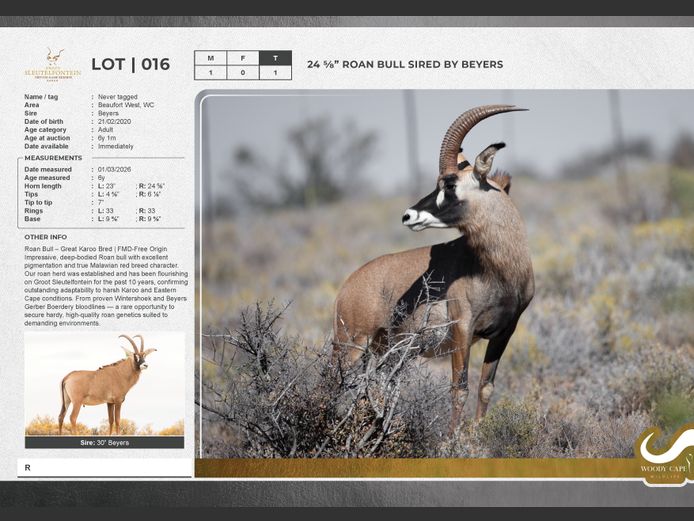The width and height of the screenshot is (694, 521).
Task: Click the "Beaufort West, WC" area value
Action: pyautogui.click(x=126, y=105)
